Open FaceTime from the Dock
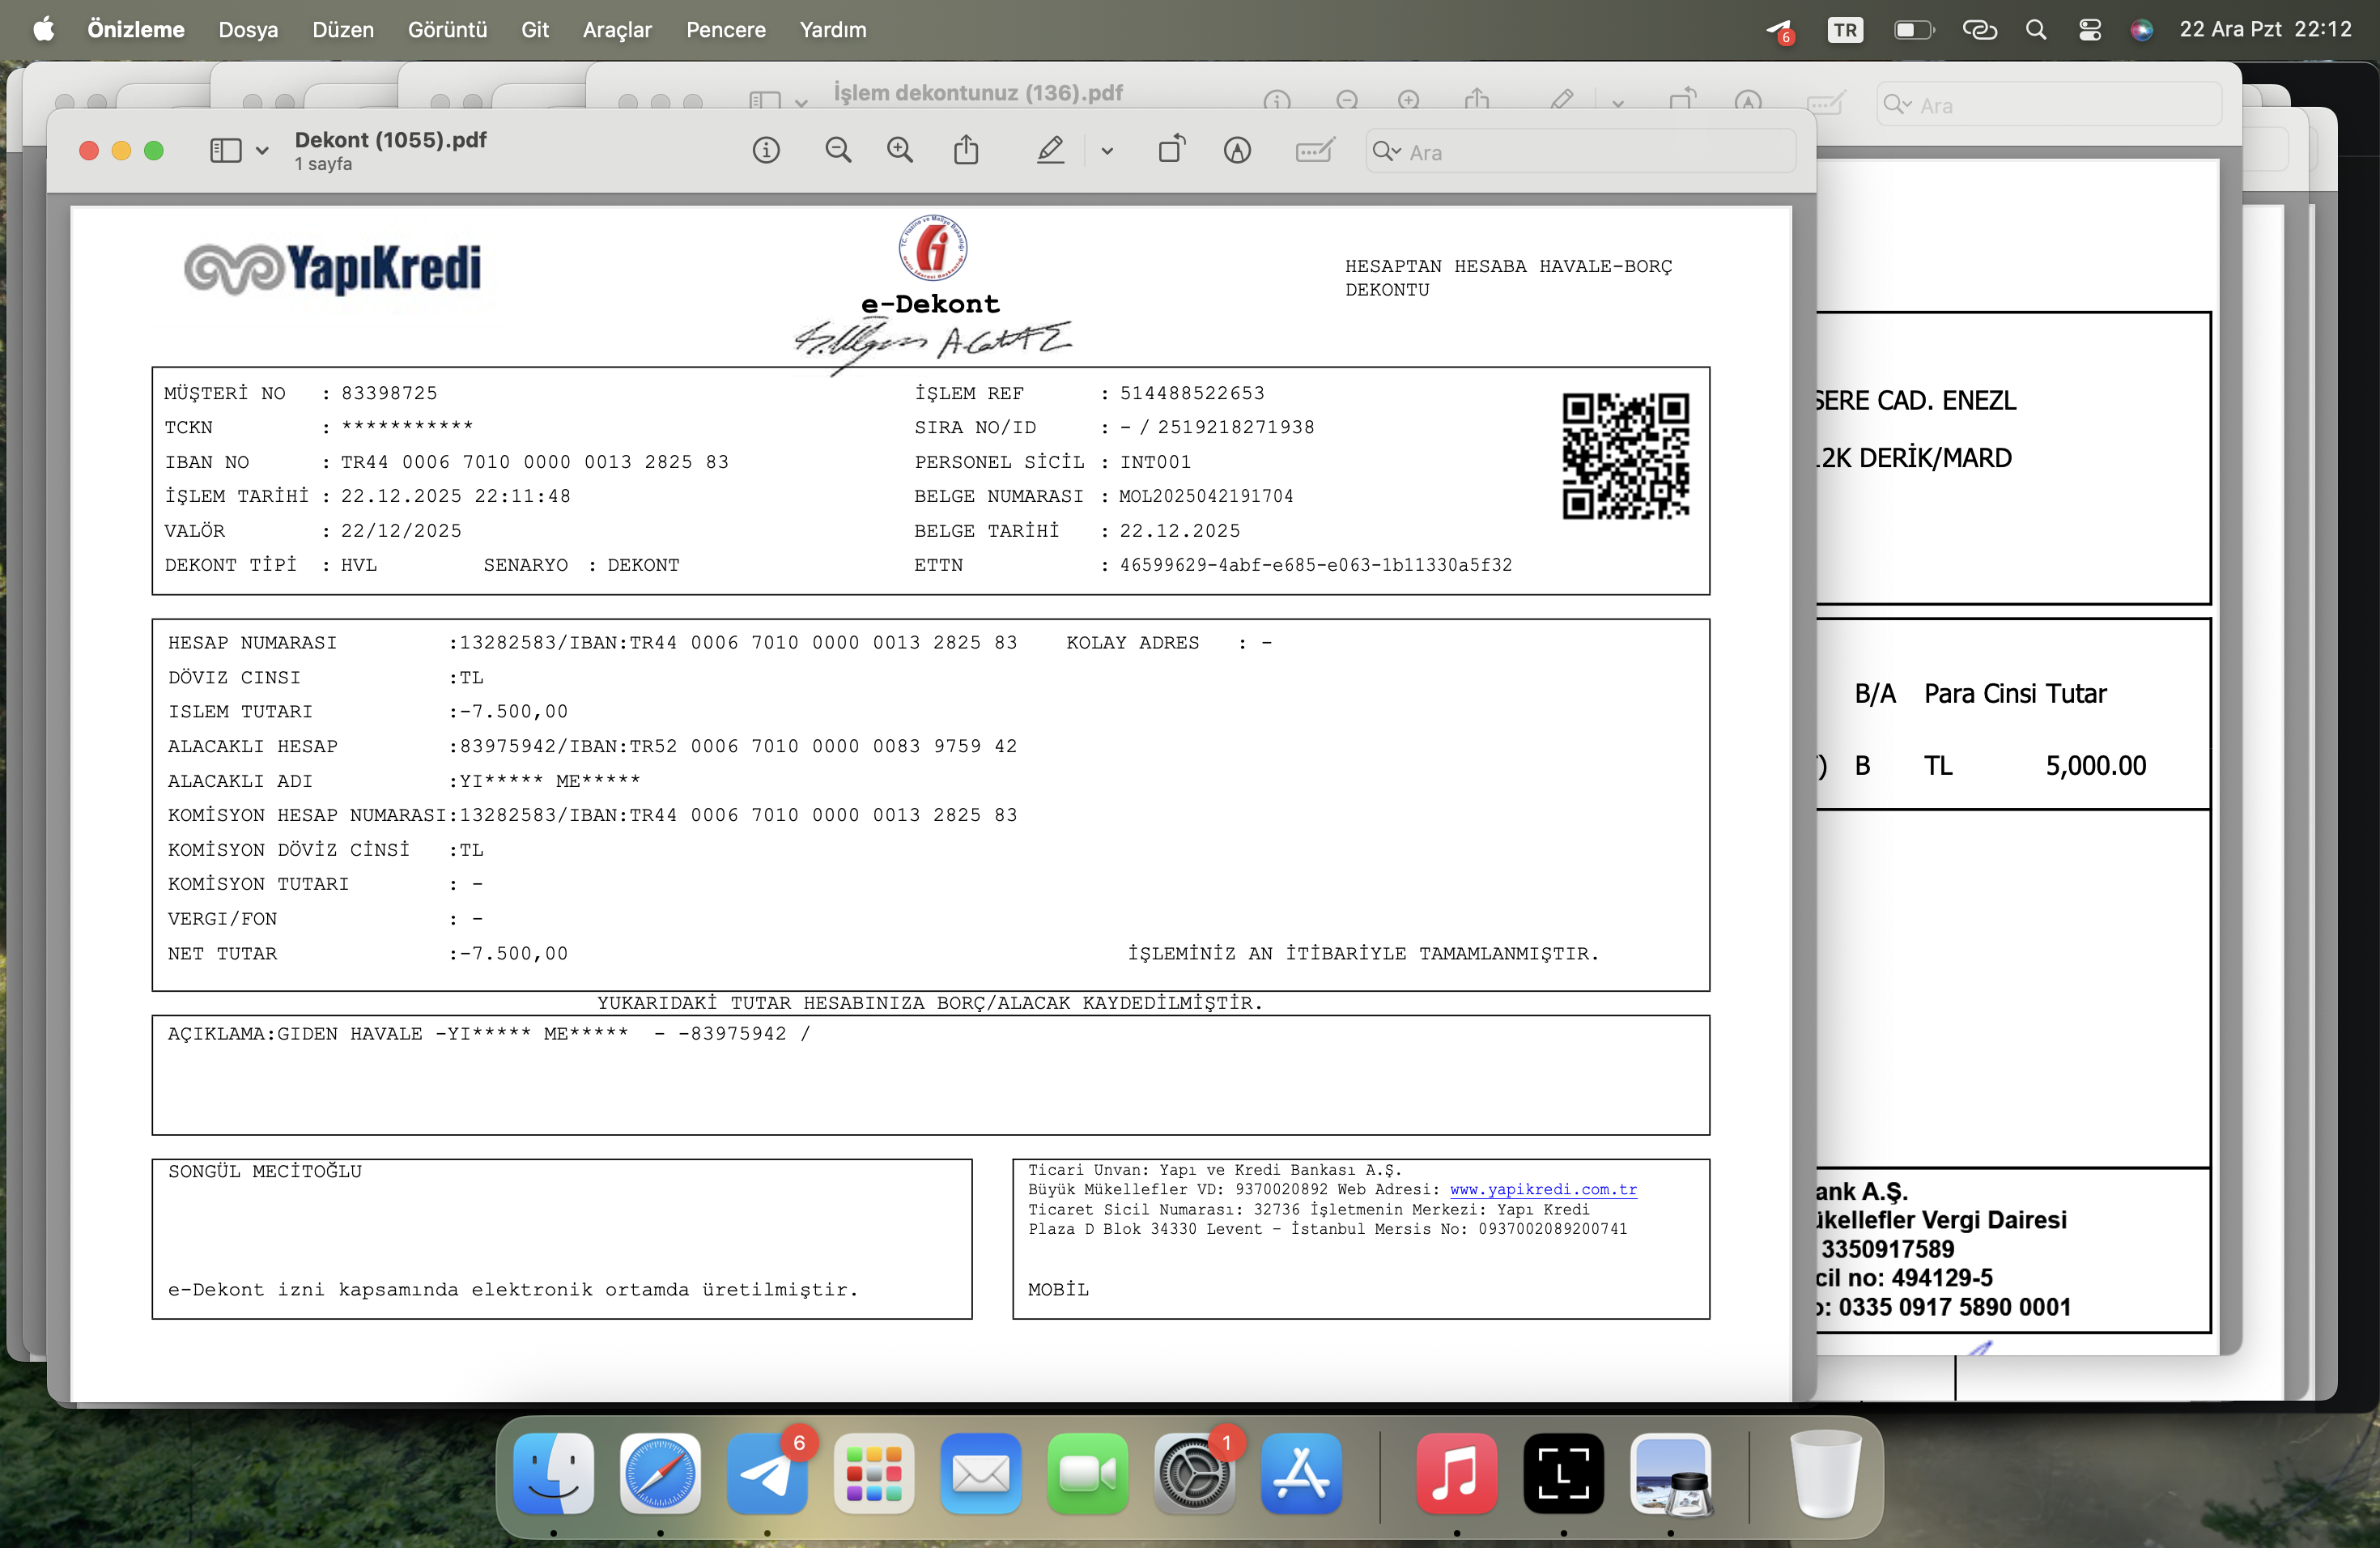 tap(1088, 1473)
